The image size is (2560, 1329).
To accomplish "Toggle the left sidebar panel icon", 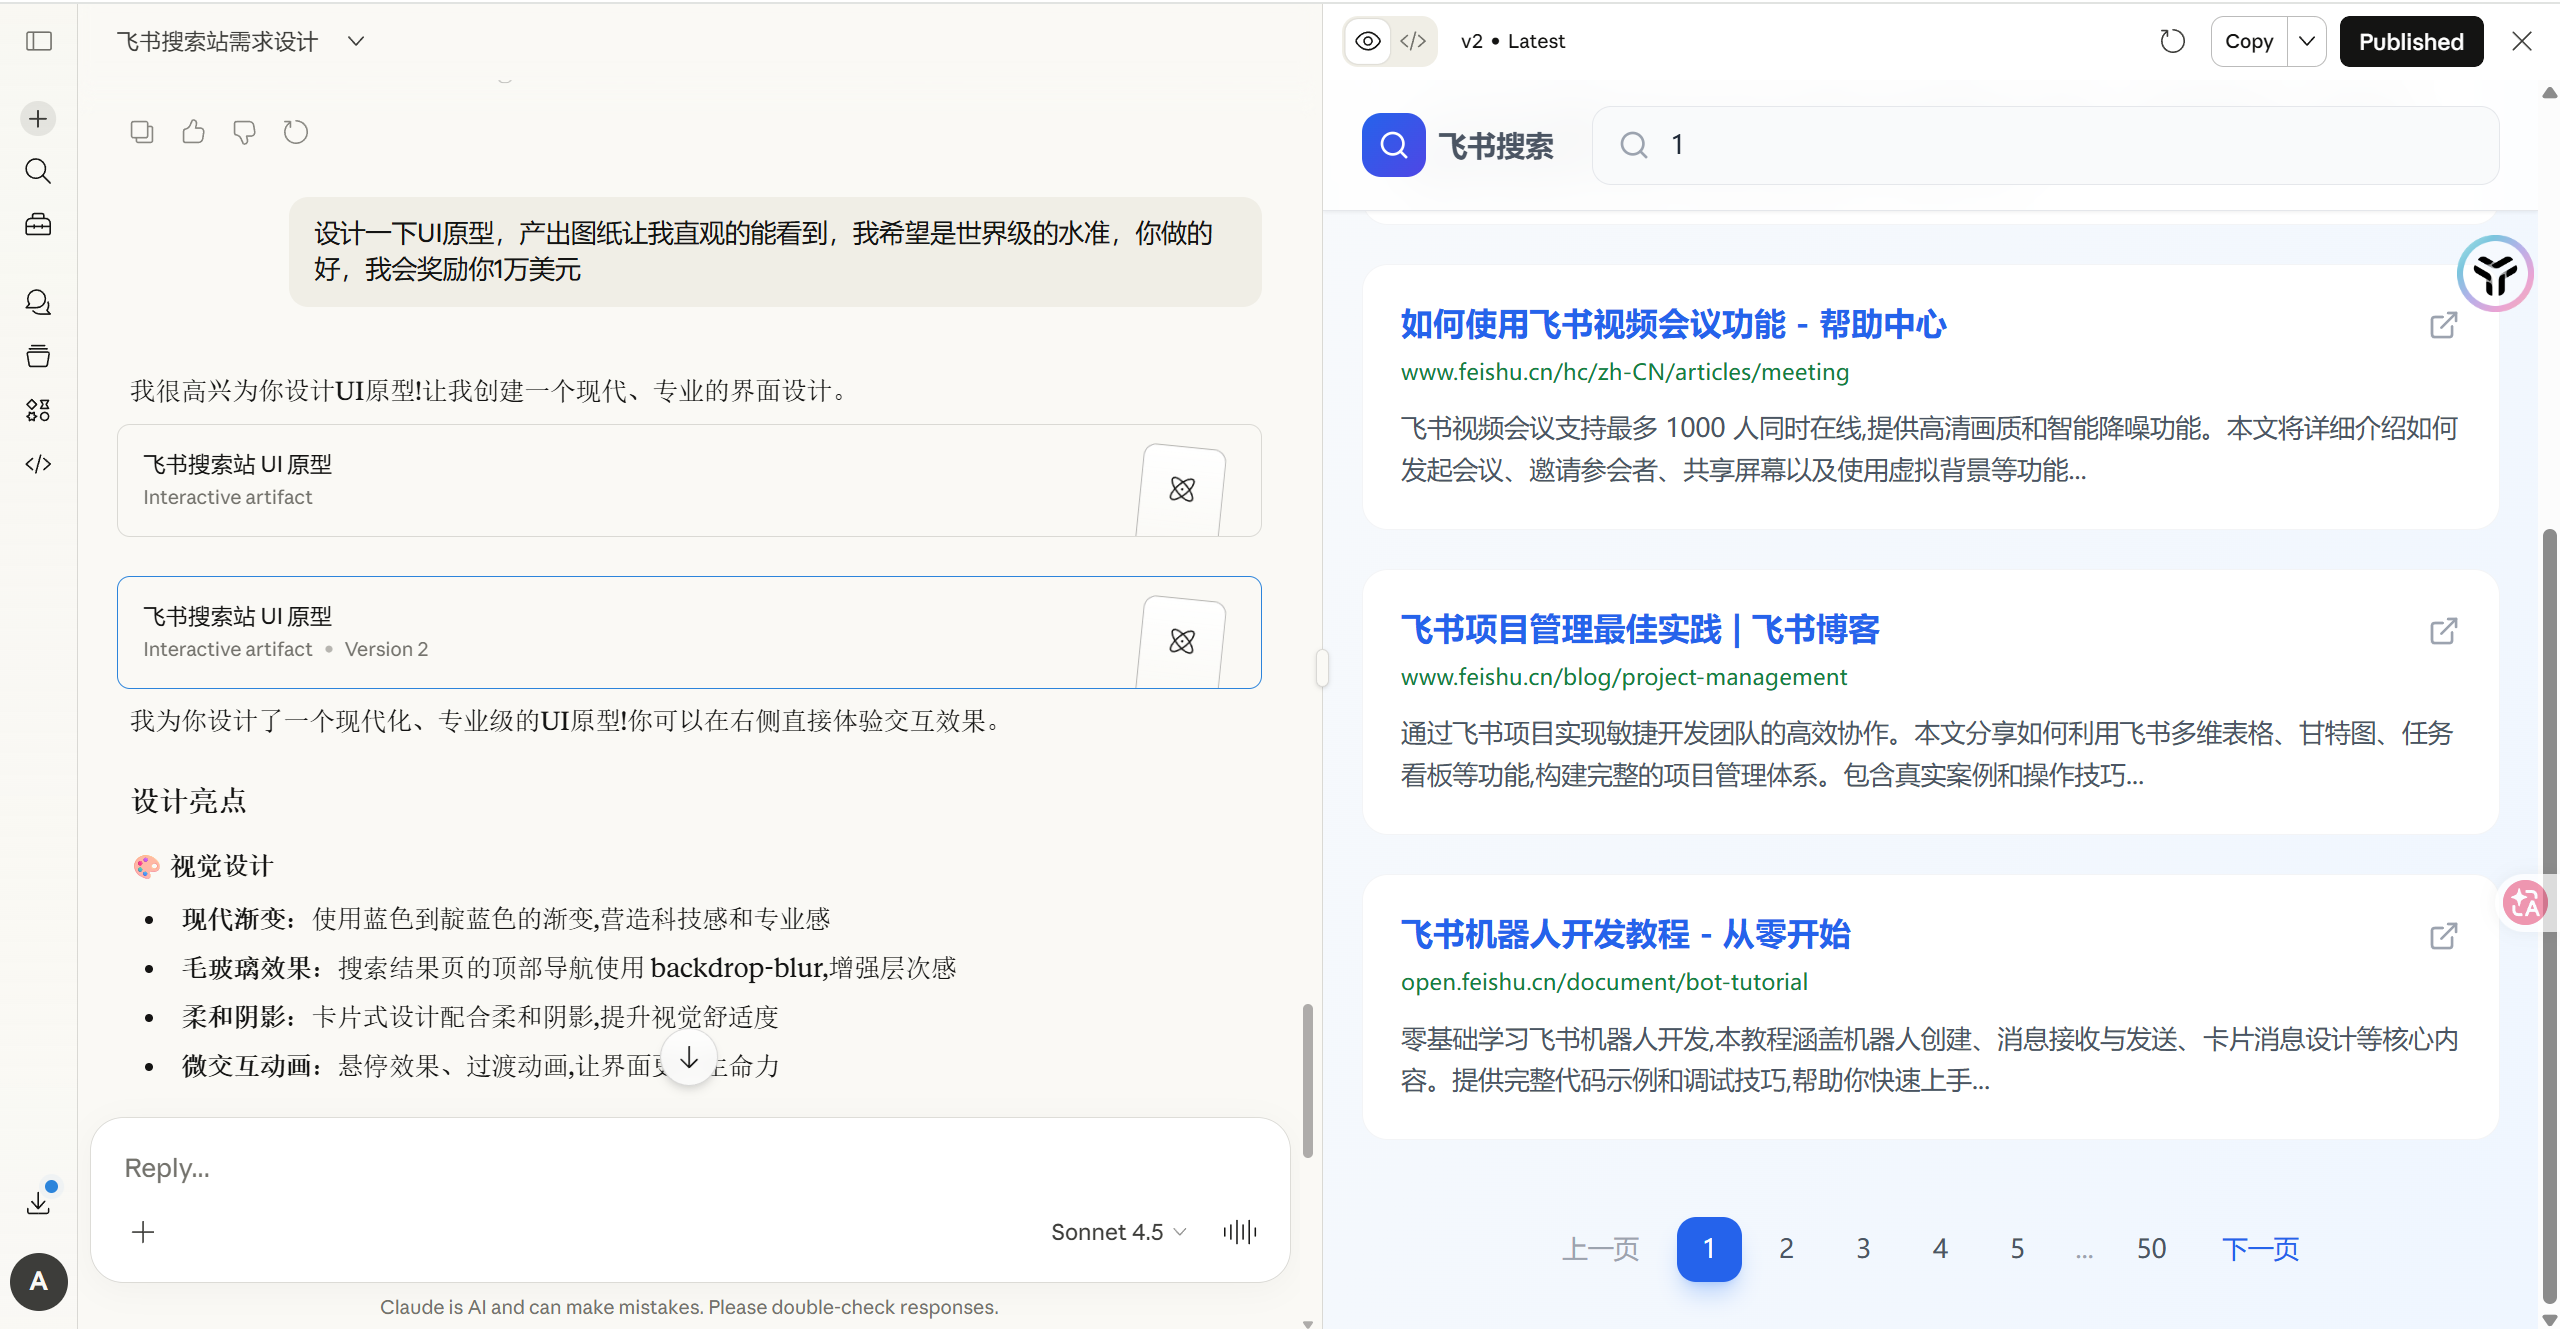I will (x=39, y=41).
